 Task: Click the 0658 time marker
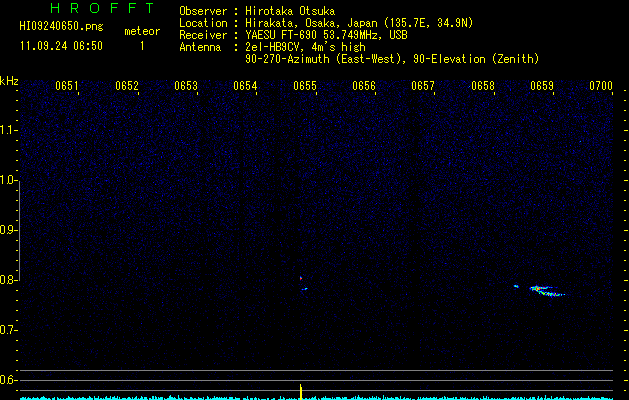(483, 86)
